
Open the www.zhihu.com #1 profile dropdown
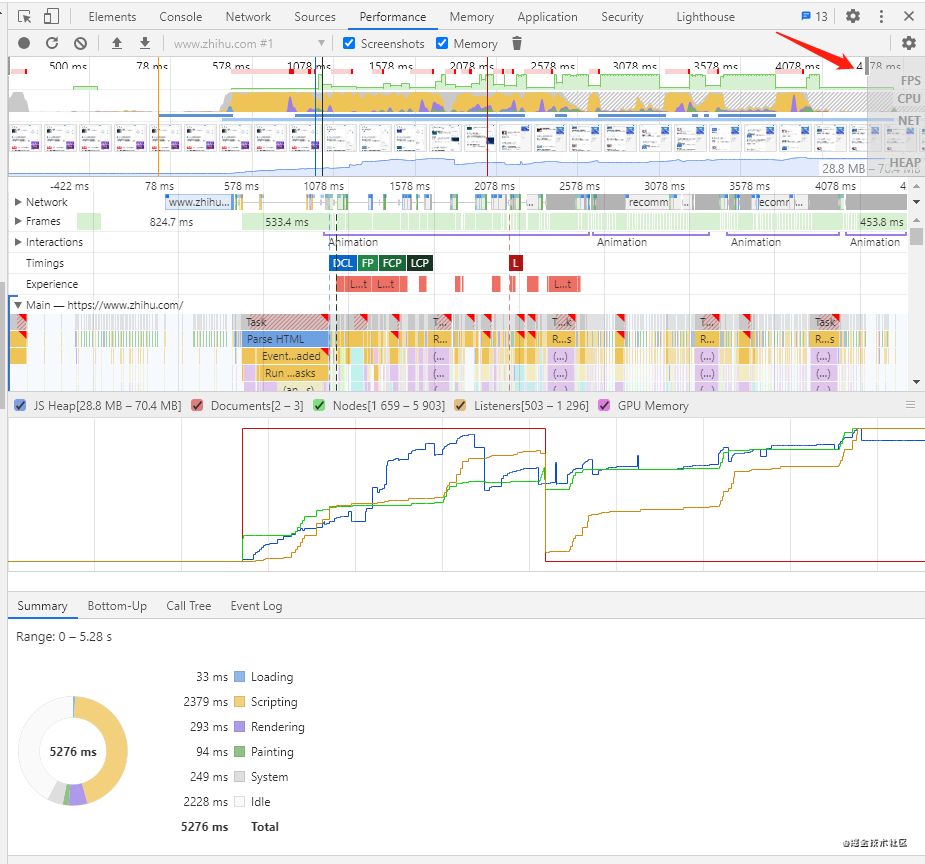tap(320, 43)
